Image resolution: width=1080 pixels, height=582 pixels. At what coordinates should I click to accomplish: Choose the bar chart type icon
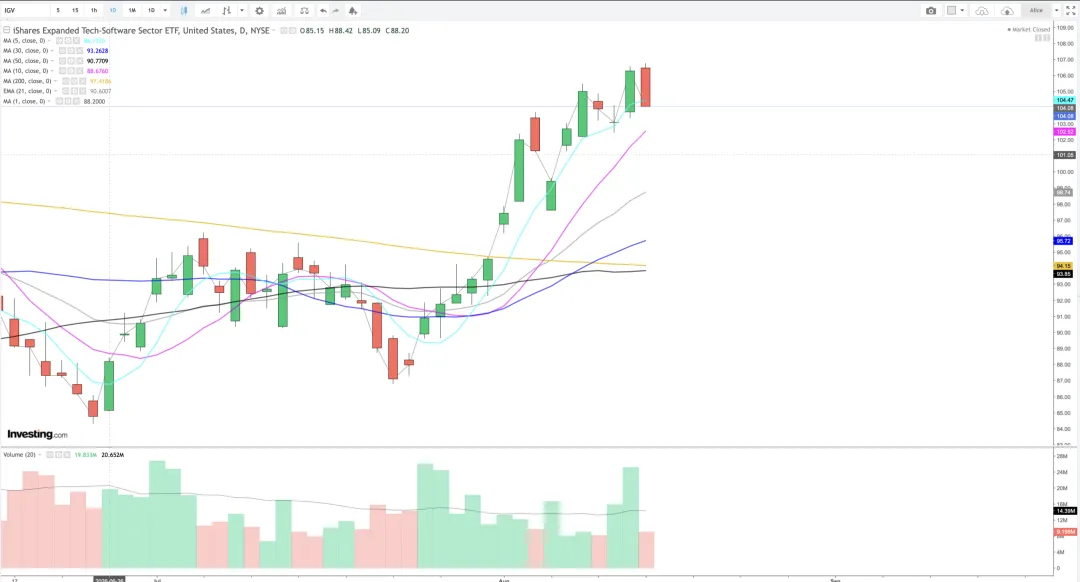coord(227,10)
